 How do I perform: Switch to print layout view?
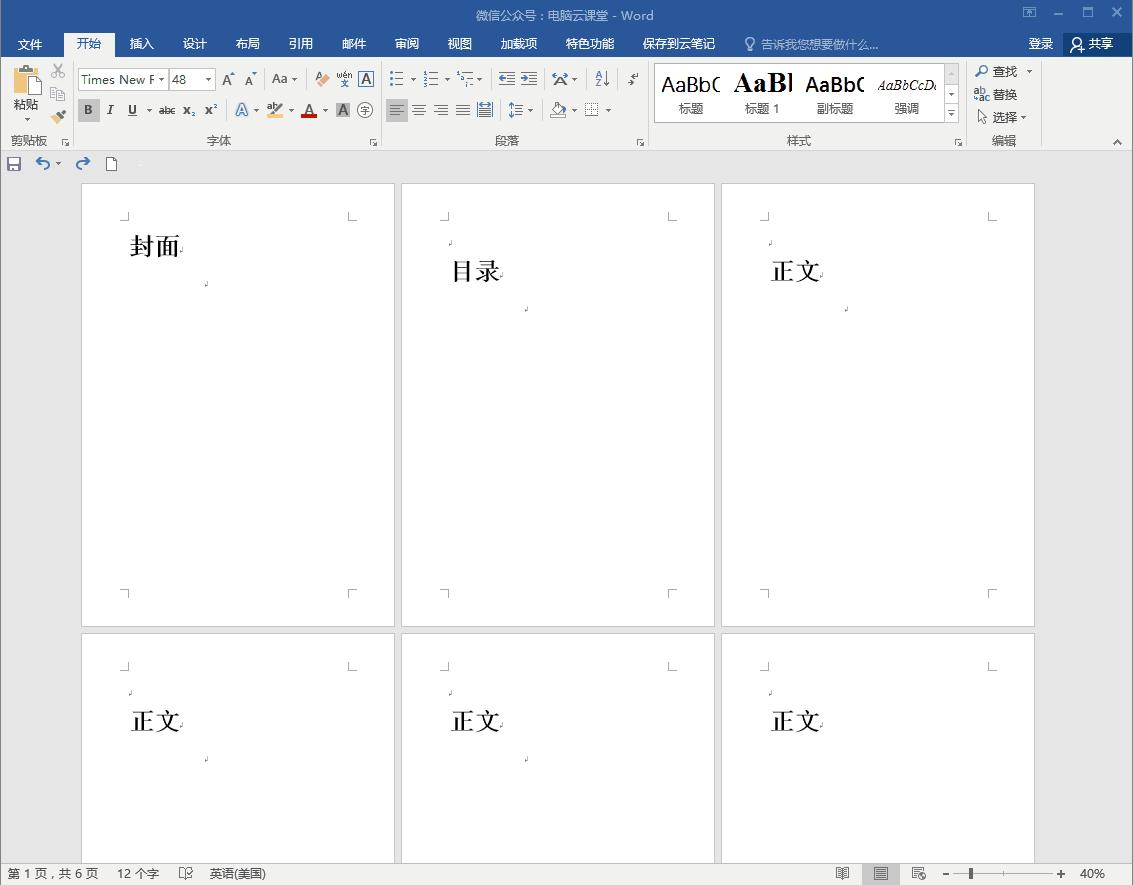point(881,873)
